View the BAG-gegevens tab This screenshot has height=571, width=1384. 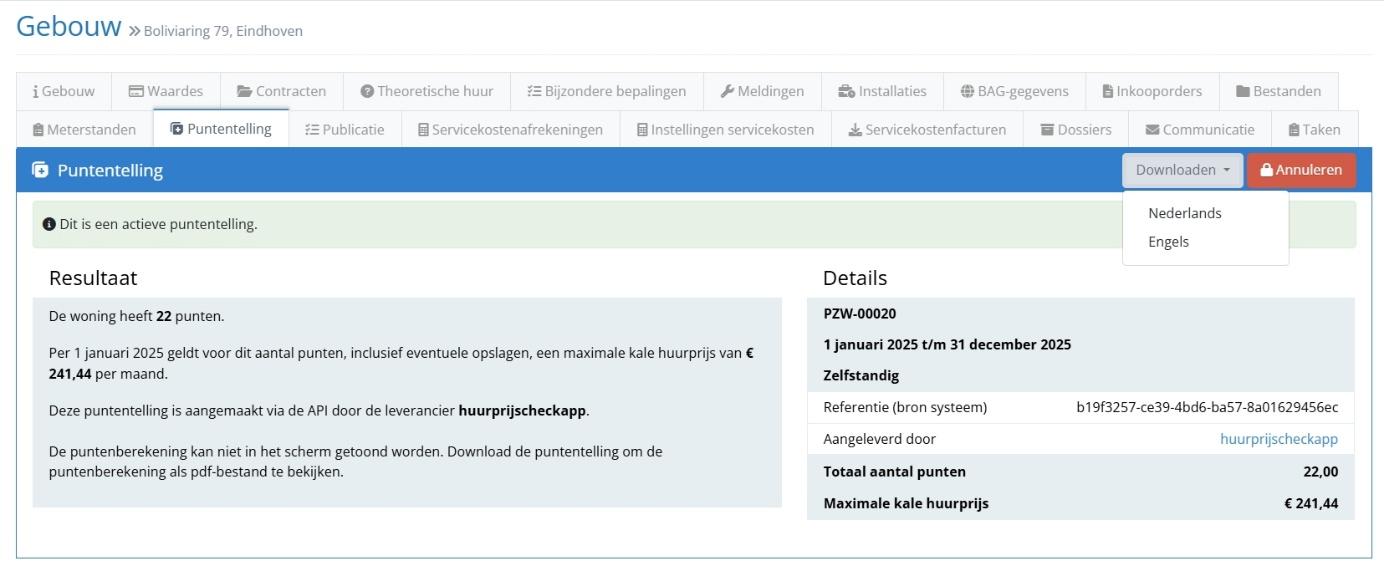click(1014, 91)
